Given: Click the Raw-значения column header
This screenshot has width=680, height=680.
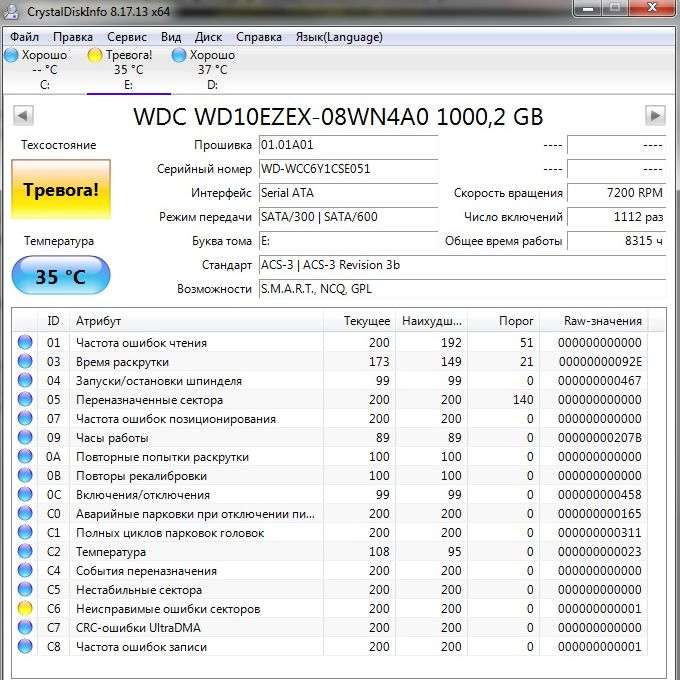Looking at the screenshot, I should pyautogui.click(x=602, y=321).
